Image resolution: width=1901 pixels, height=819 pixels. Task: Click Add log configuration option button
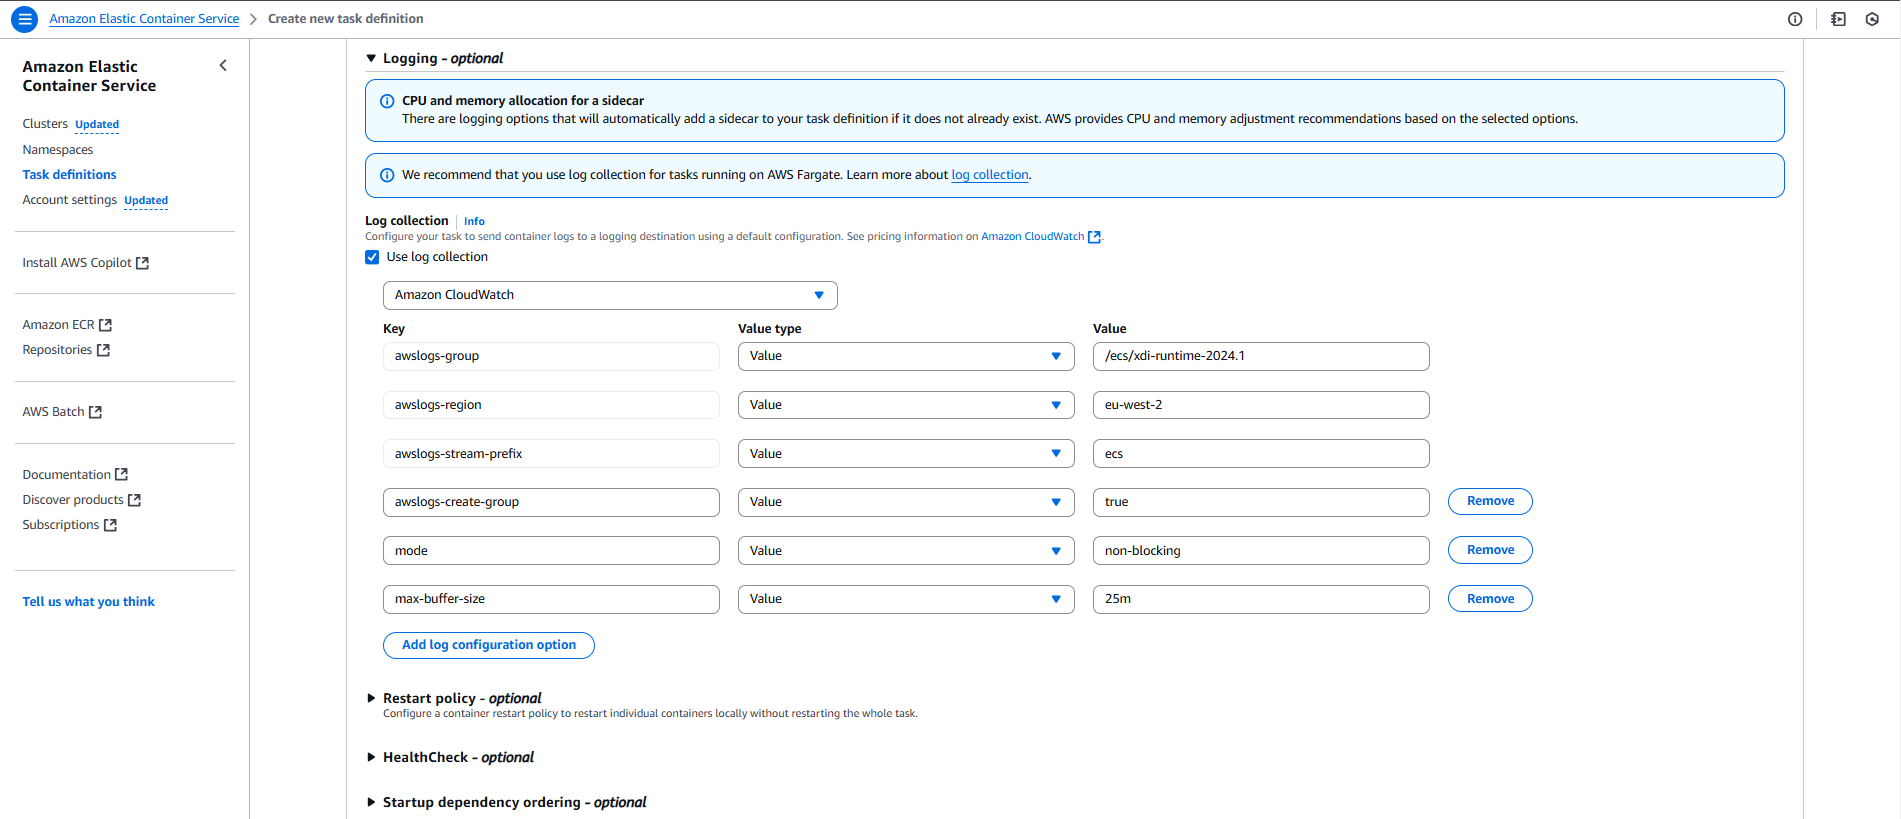tap(489, 645)
